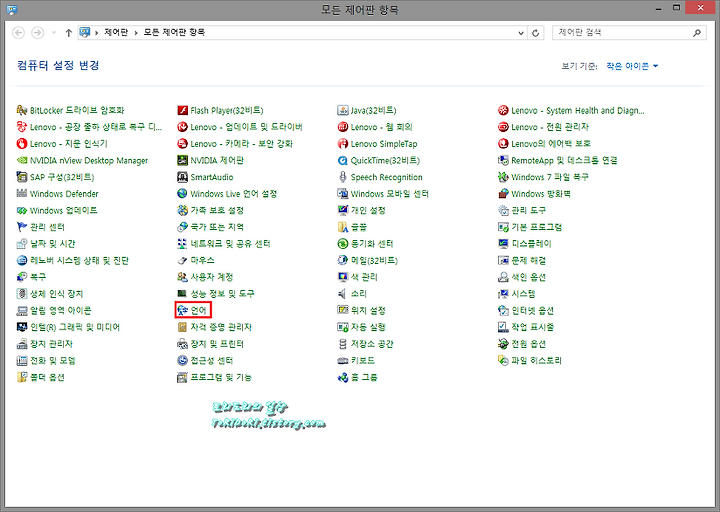Open the 가족 보호 설정 link
This screenshot has height=512, width=720.
pos(217,210)
